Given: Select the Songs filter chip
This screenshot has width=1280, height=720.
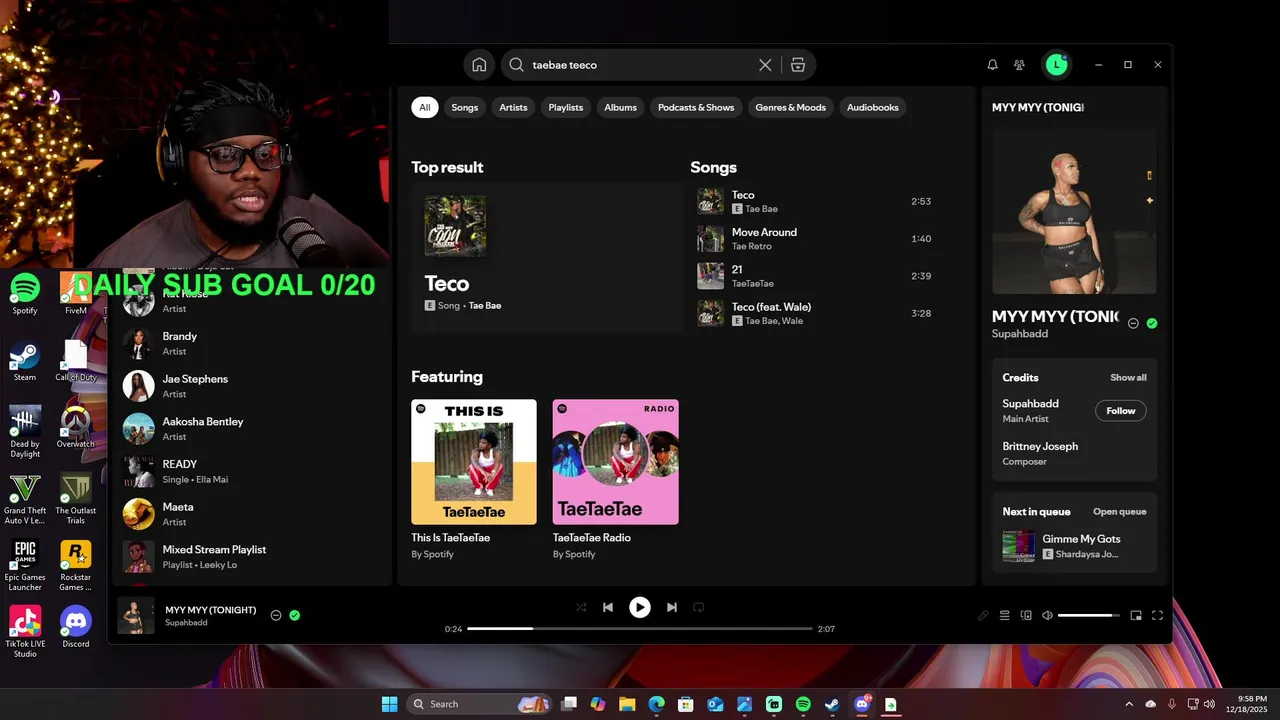Looking at the screenshot, I should pyautogui.click(x=465, y=107).
